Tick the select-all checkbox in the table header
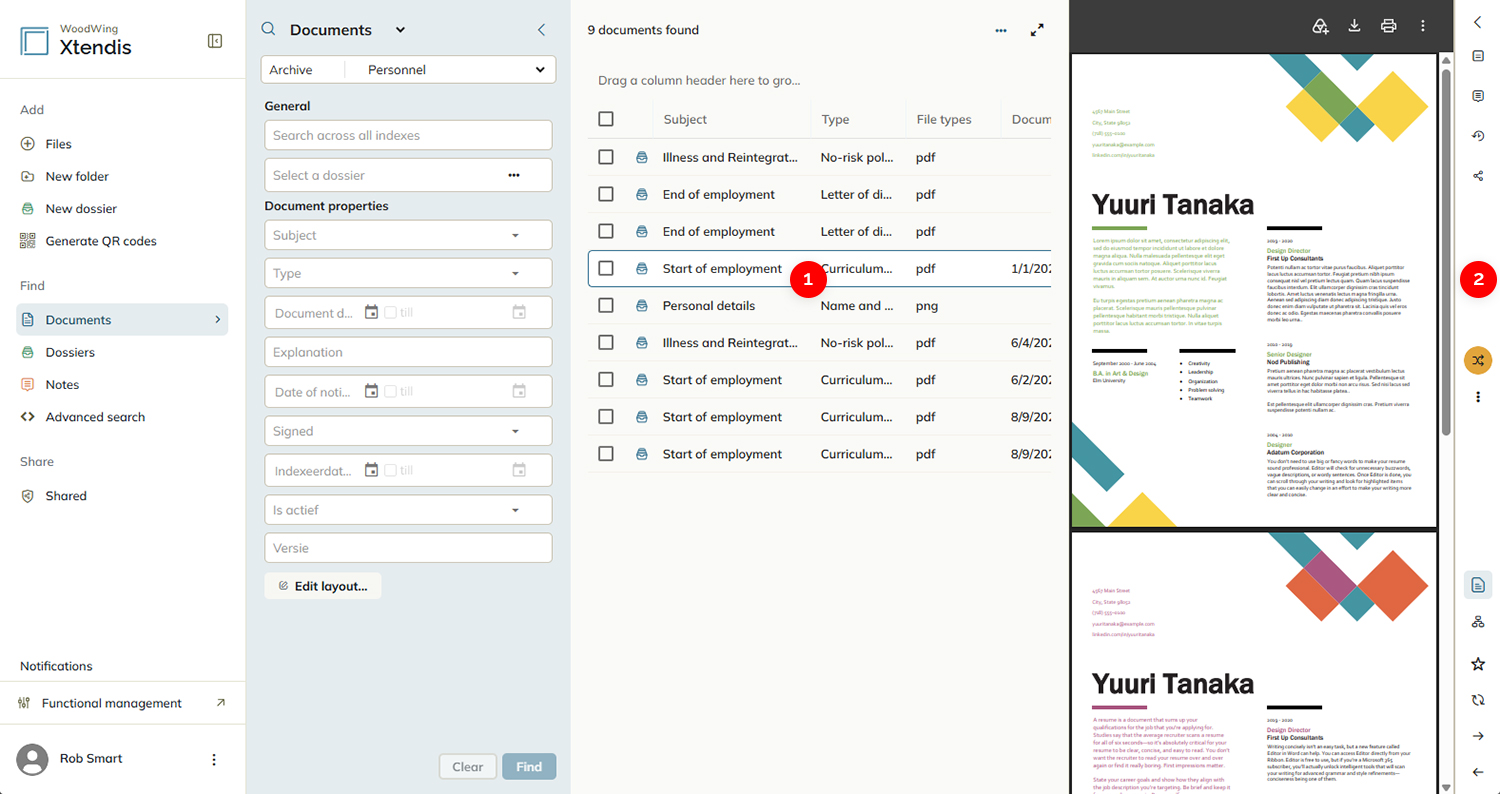The image size is (1500, 794). point(606,119)
